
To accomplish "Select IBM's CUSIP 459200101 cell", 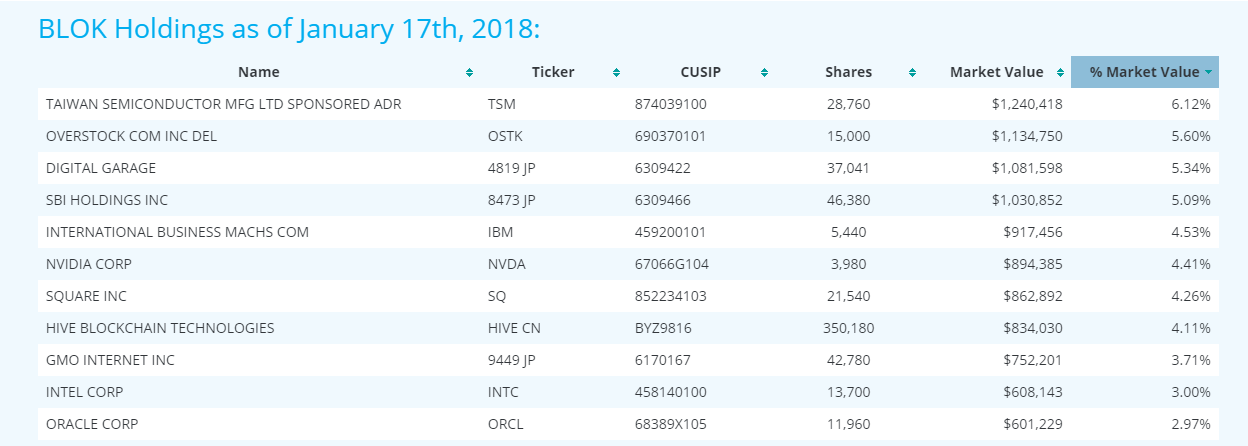I will (671, 232).
